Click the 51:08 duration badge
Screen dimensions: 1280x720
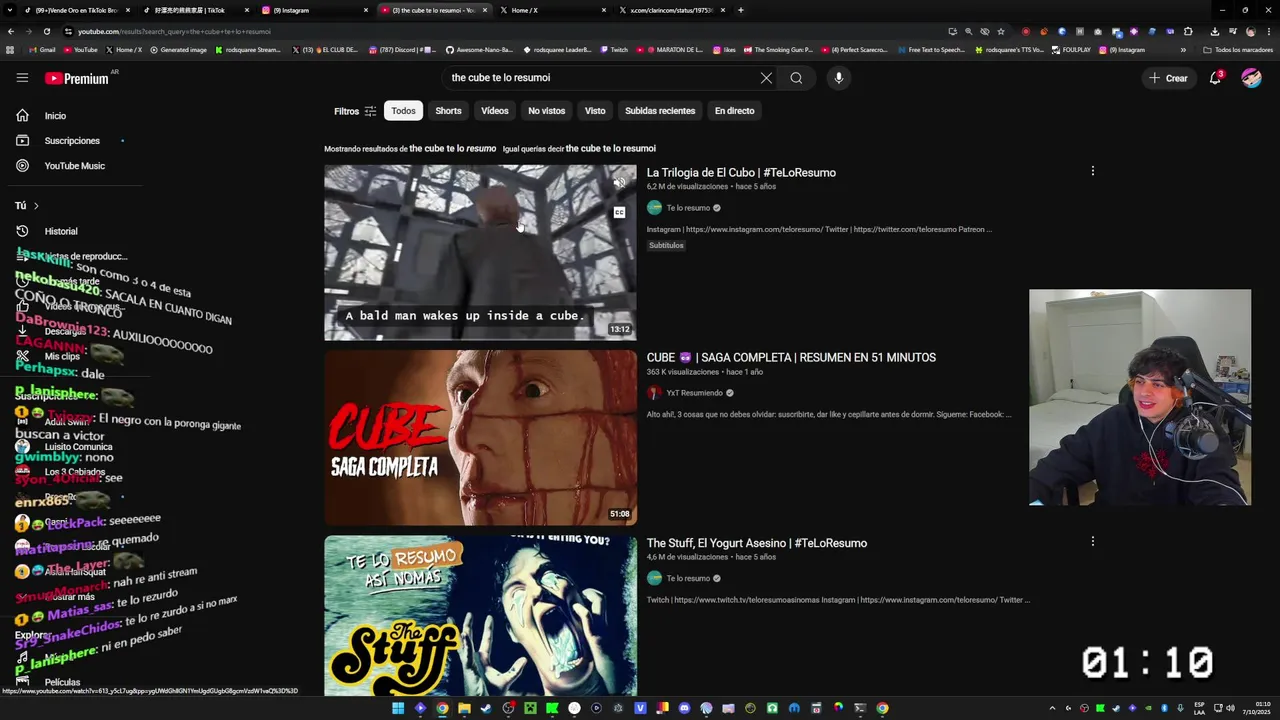pyautogui.click(x=620, y=514)
